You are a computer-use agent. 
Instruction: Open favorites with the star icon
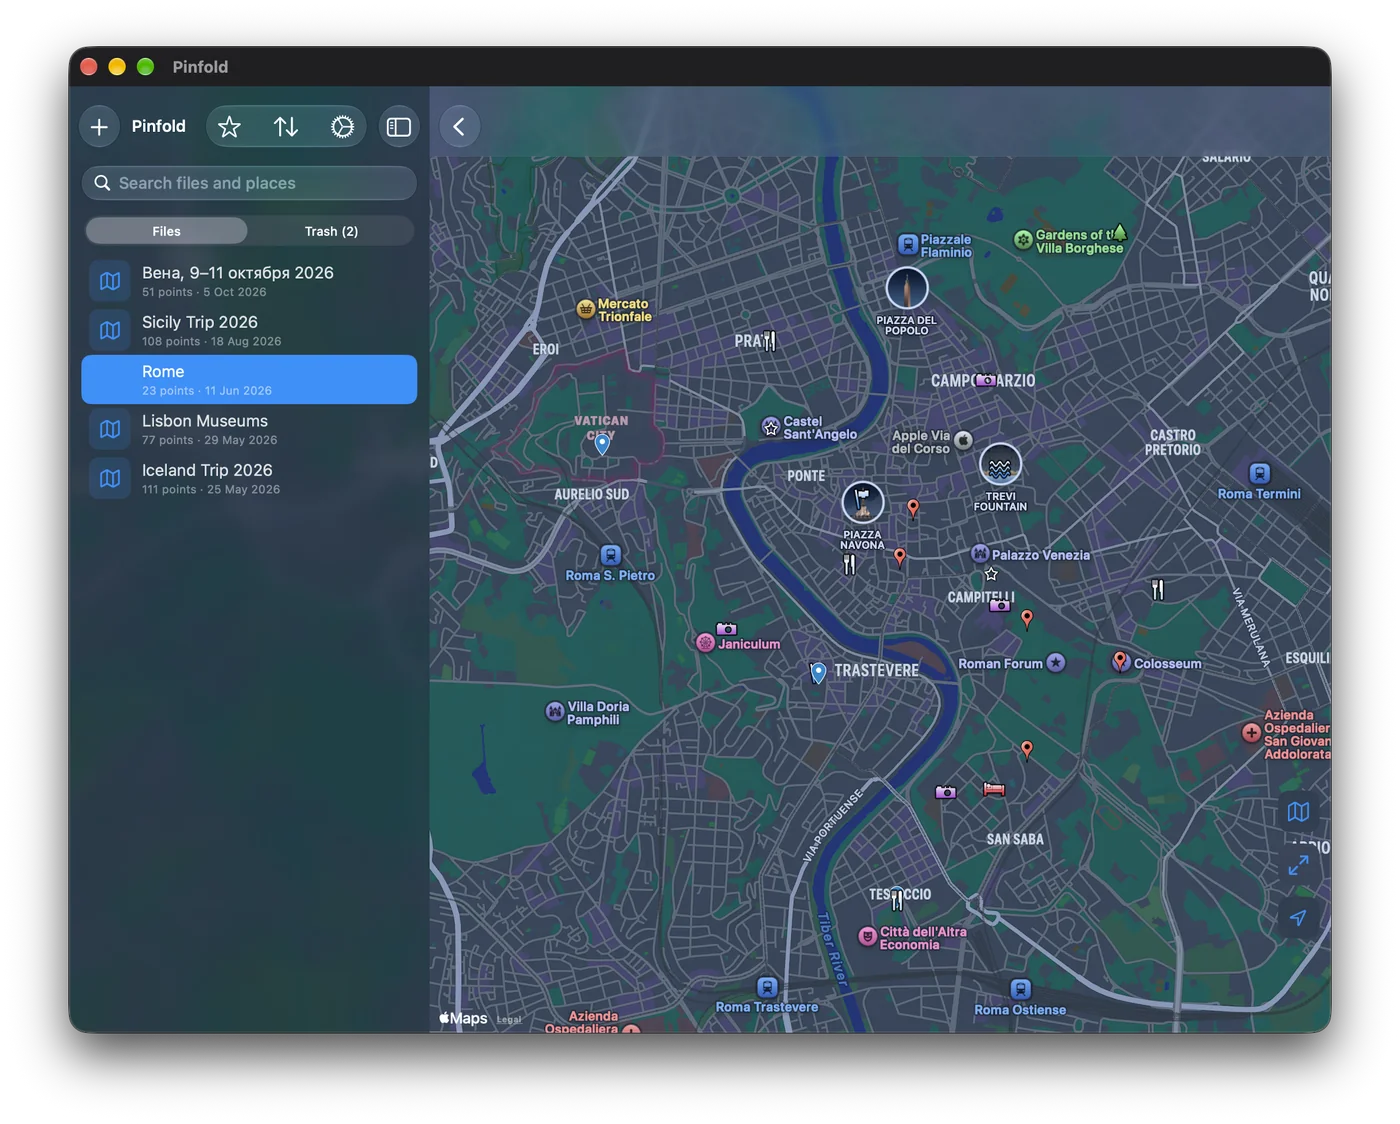click(x=229, y=127)
